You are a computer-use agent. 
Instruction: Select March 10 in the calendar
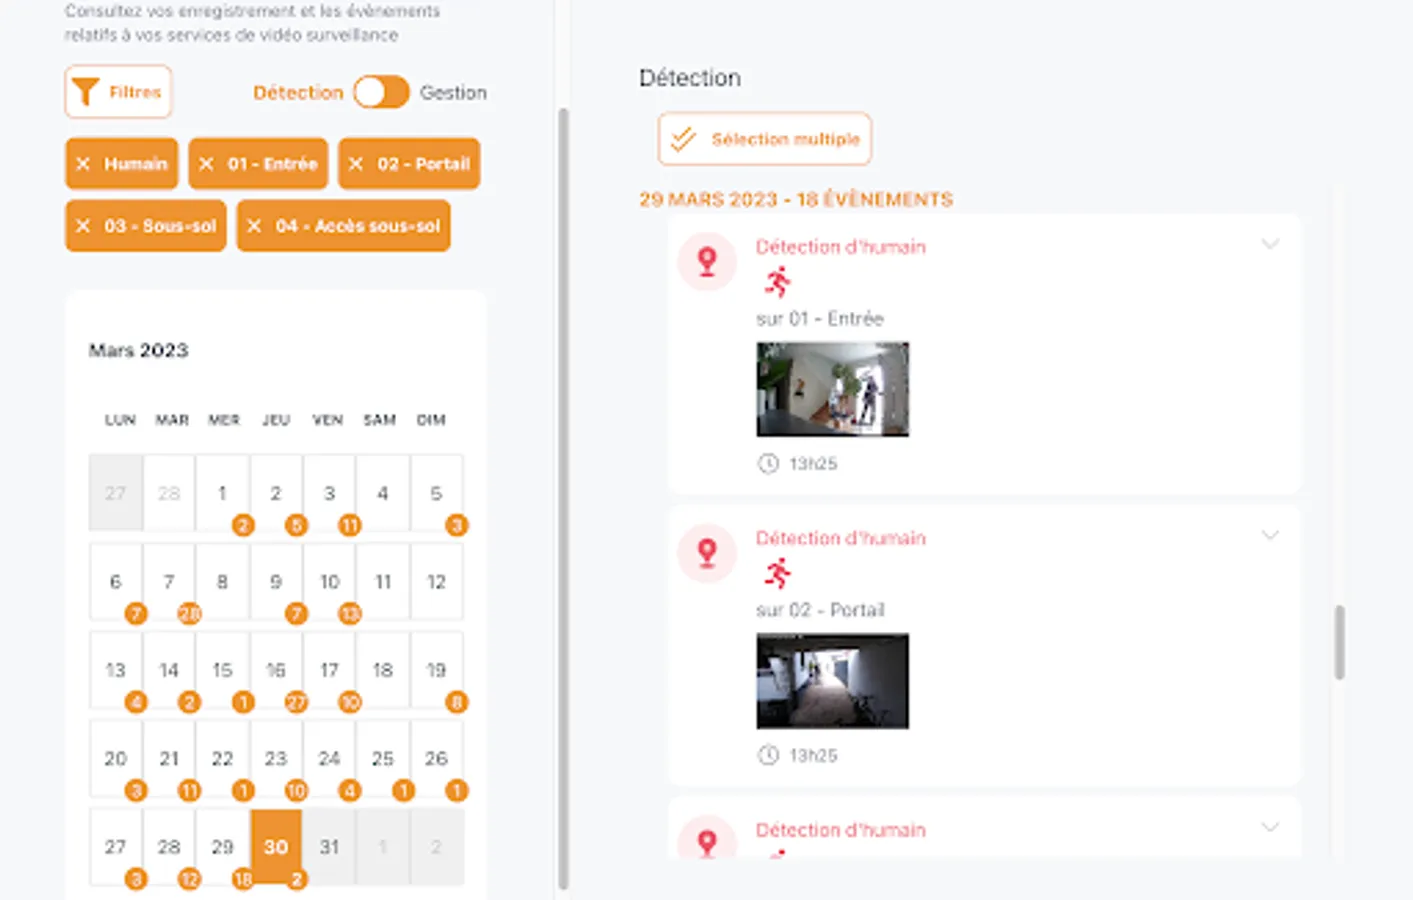(329, 582)
